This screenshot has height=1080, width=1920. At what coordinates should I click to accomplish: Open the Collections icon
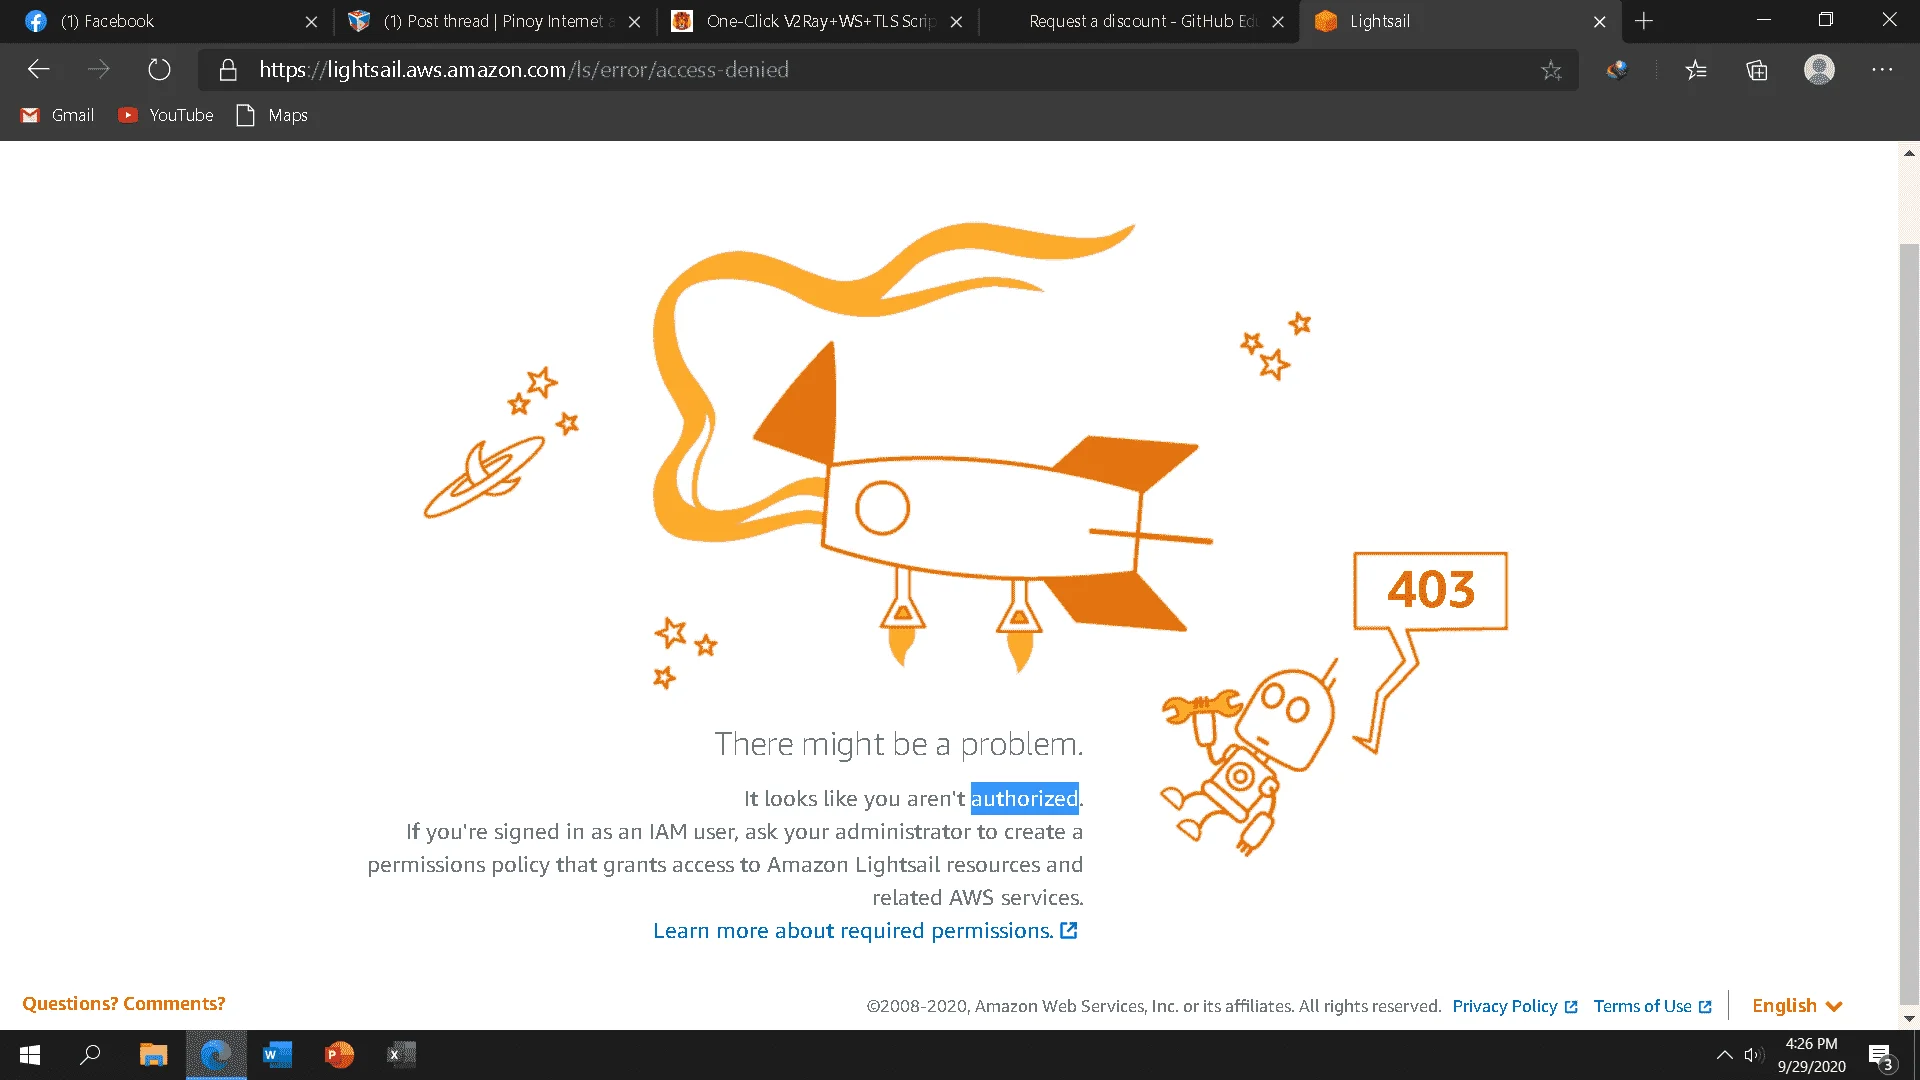point(1757,70)
